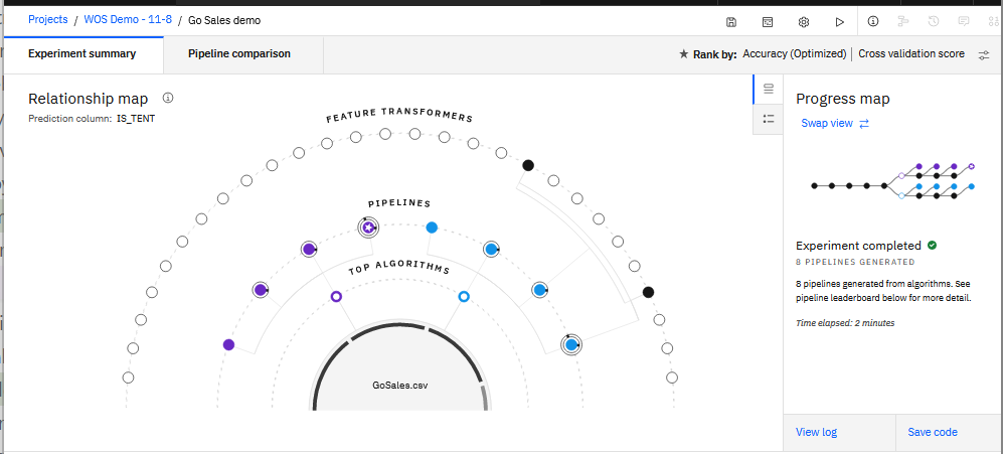Click the Swap view link

pos(835,123)
